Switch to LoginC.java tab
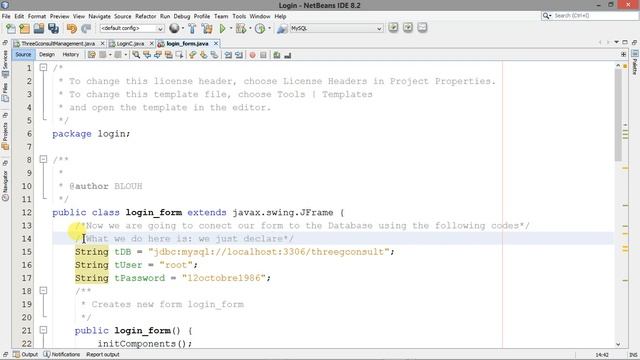Screen dimensions: 640x360 click(x=130, y=43)
